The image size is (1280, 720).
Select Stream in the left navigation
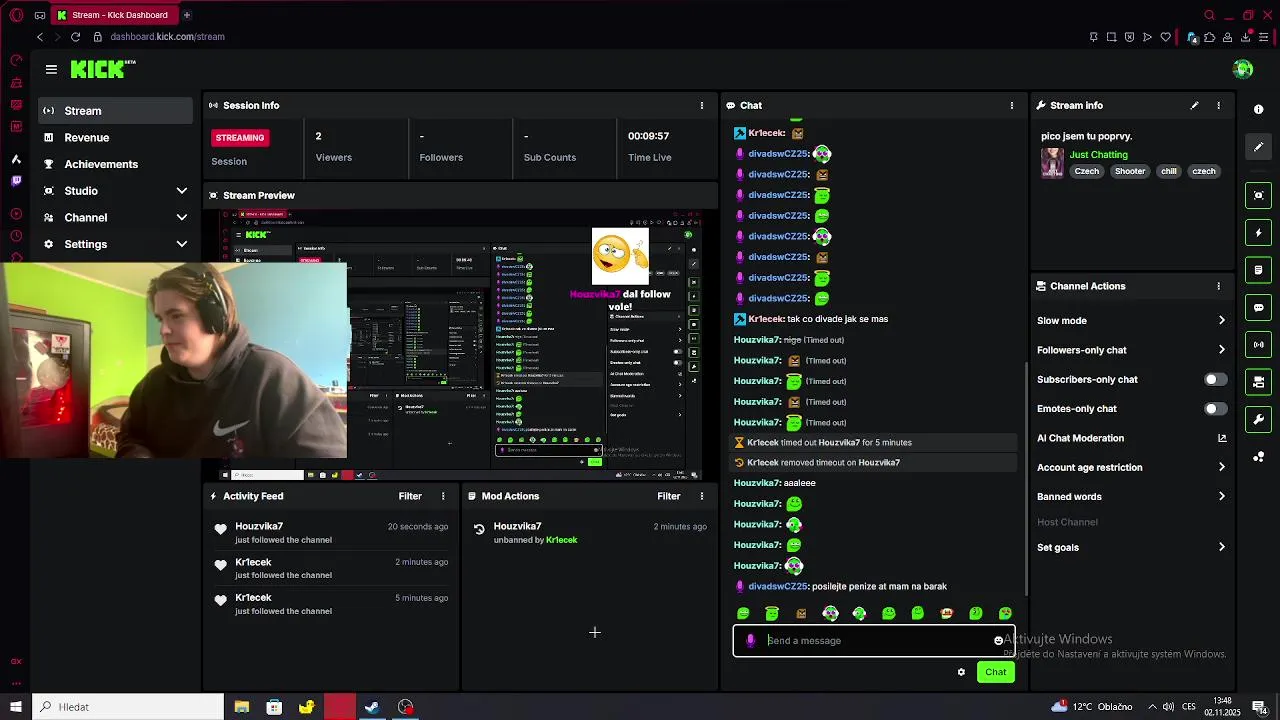click(116, 111)
